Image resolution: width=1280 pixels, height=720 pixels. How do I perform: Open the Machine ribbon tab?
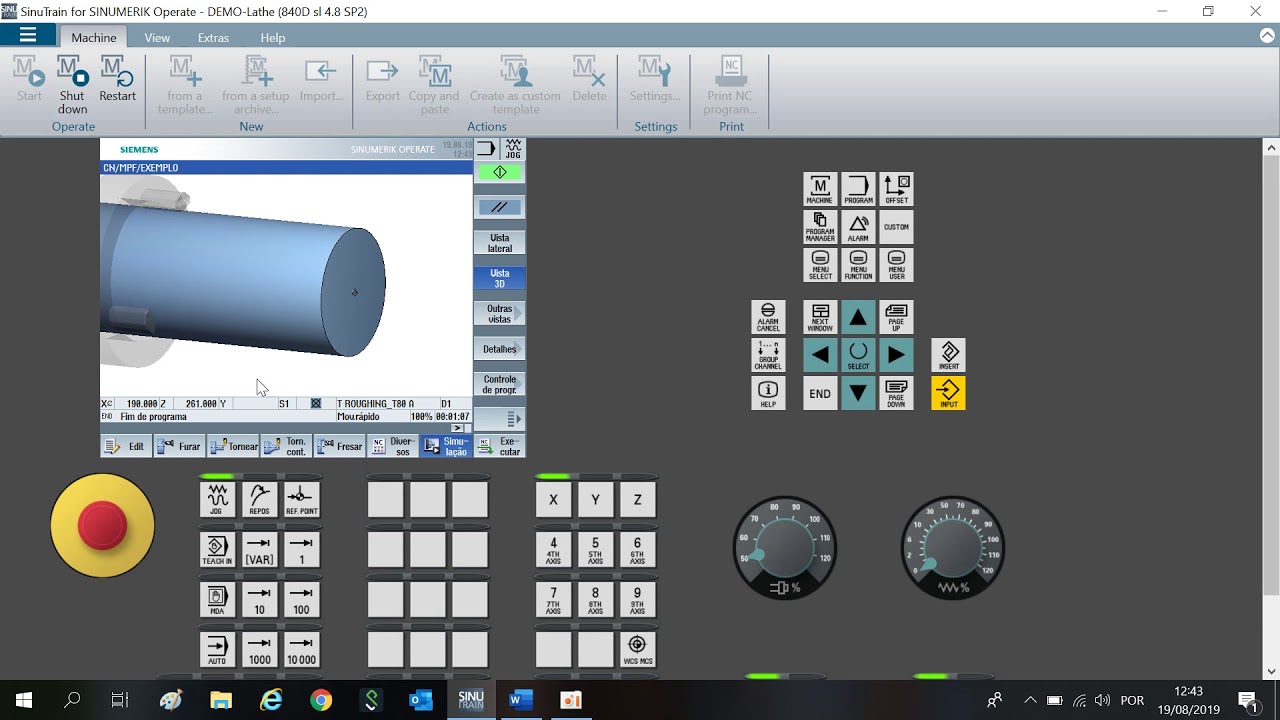tap(94, 37)
